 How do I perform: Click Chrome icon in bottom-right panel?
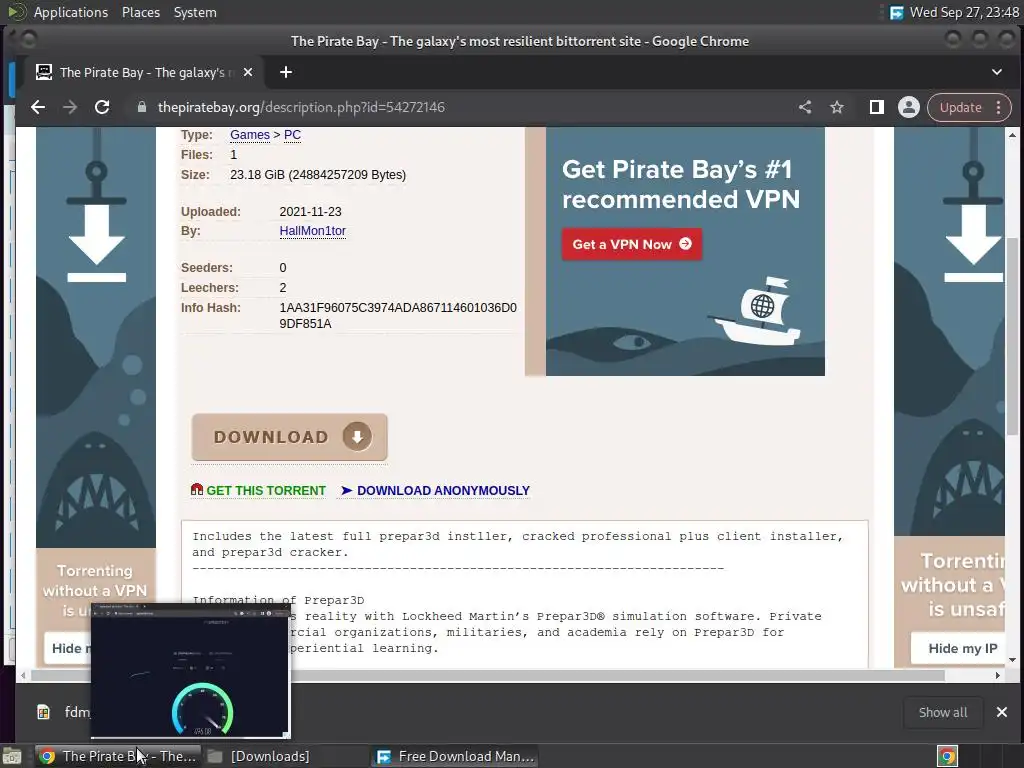(947, 756)
